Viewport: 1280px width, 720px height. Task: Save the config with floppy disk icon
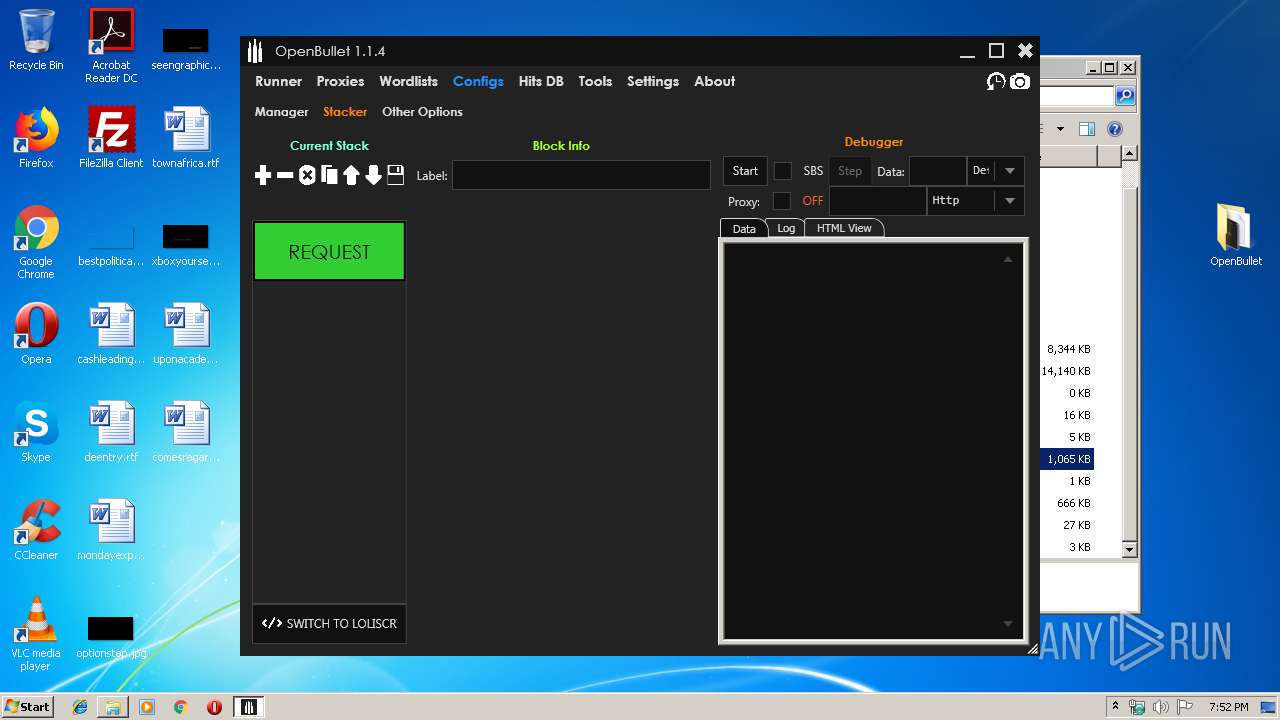point(395,175)
